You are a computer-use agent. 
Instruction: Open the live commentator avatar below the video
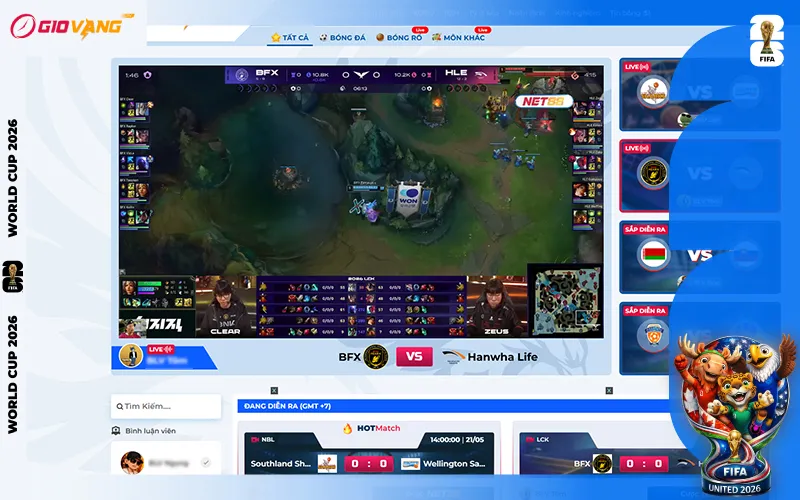[131, 356]
